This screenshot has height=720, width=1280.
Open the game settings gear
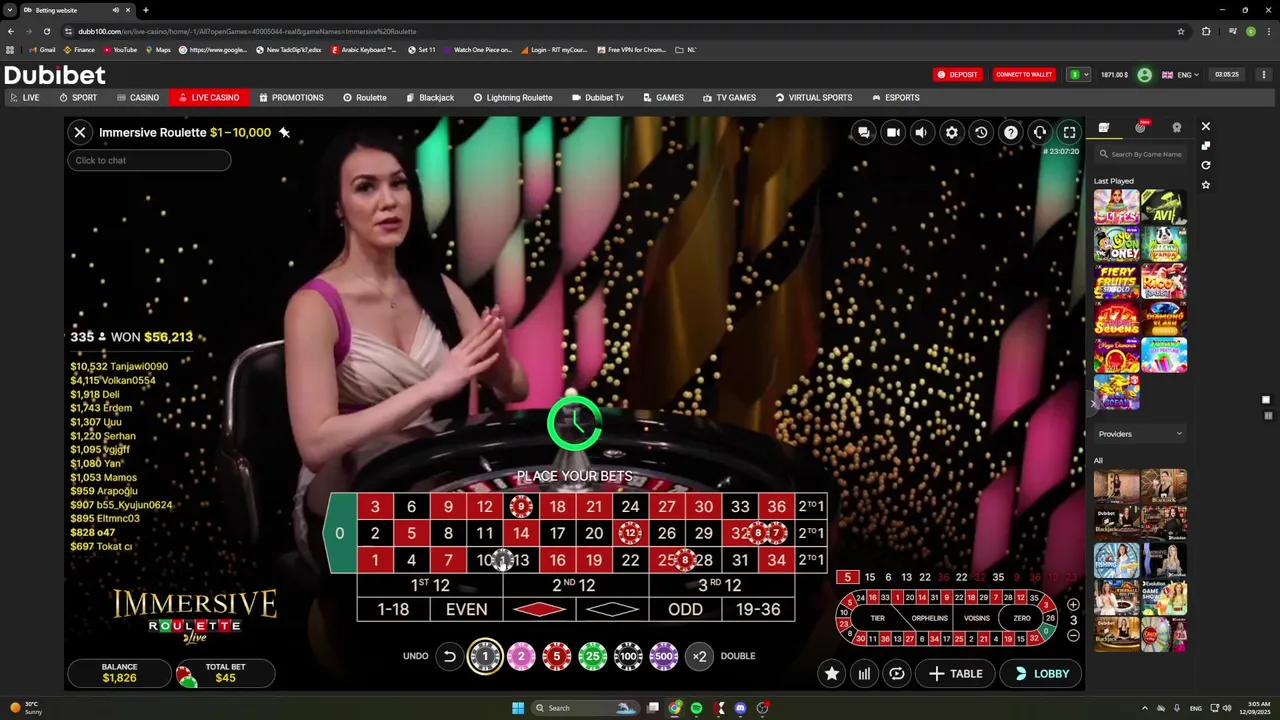(x=952, y=132)
